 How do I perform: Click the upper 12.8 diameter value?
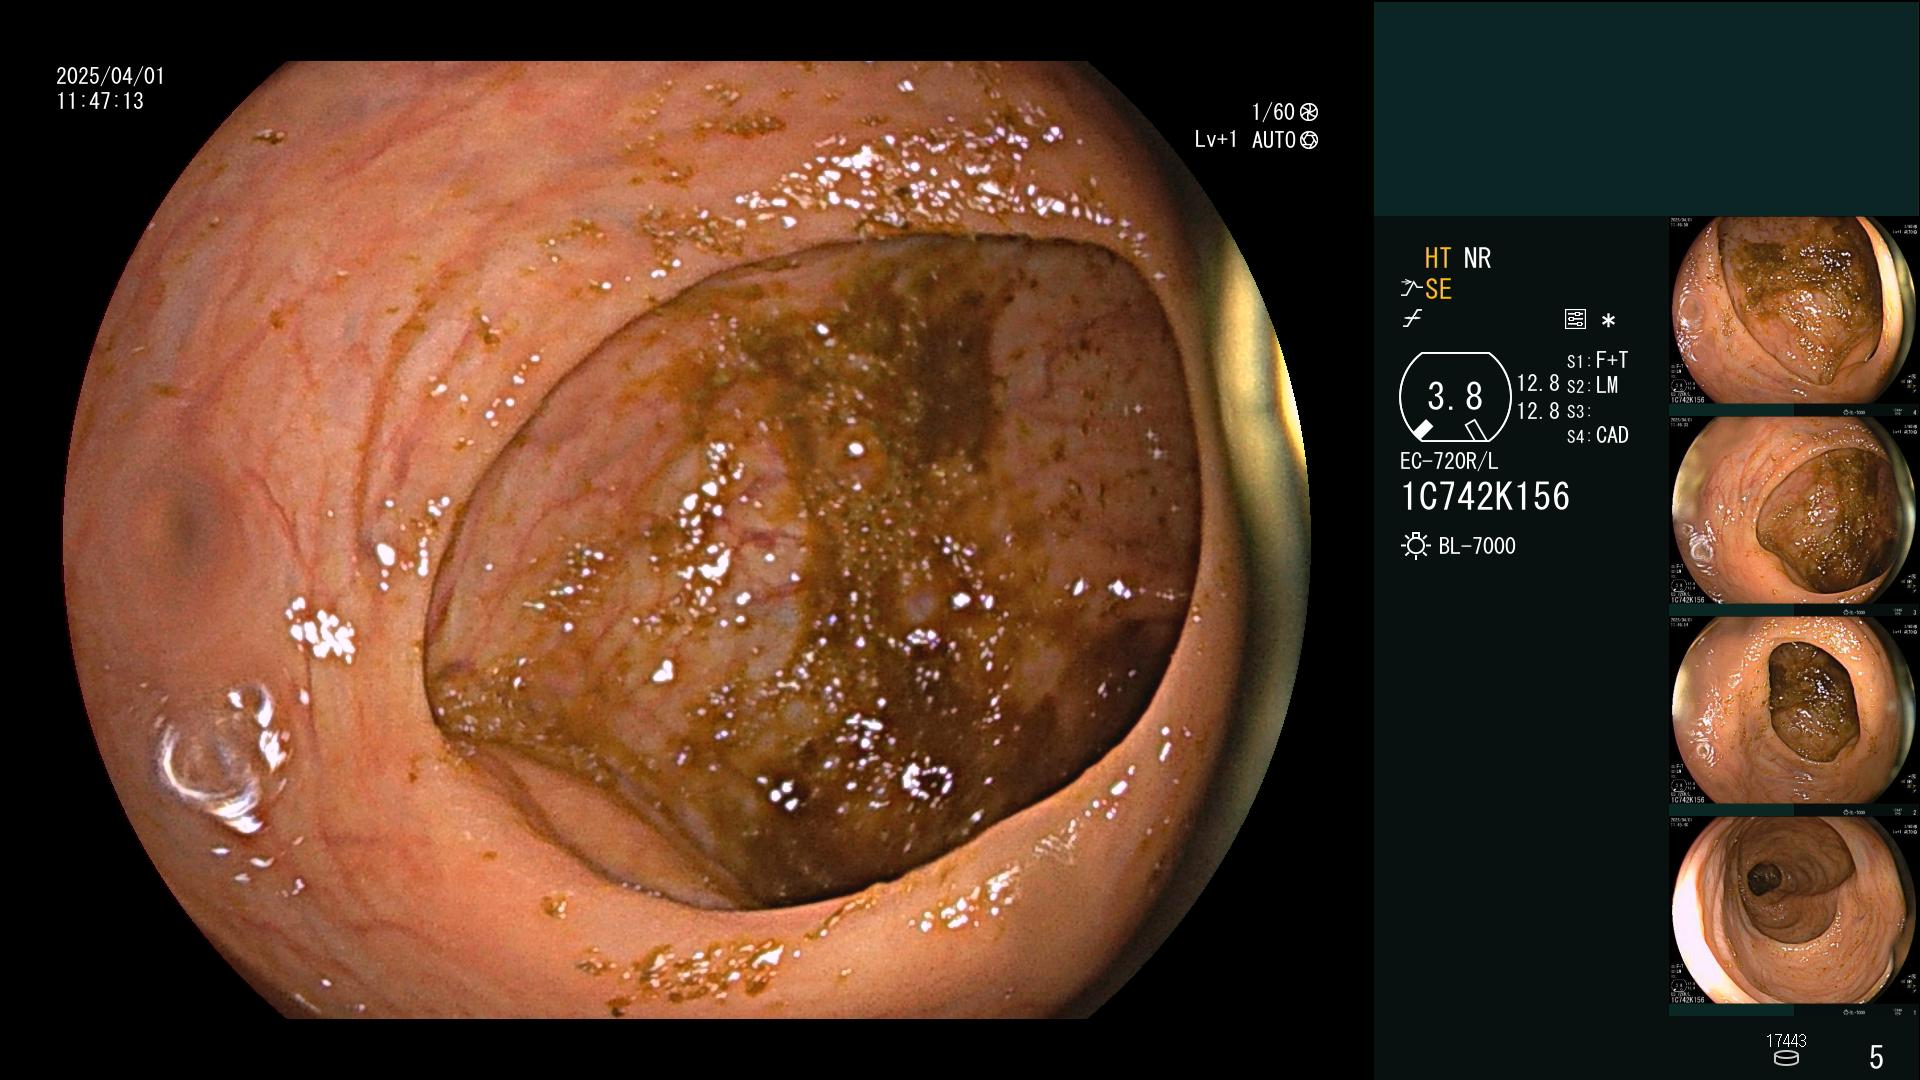pos(1538,384)
